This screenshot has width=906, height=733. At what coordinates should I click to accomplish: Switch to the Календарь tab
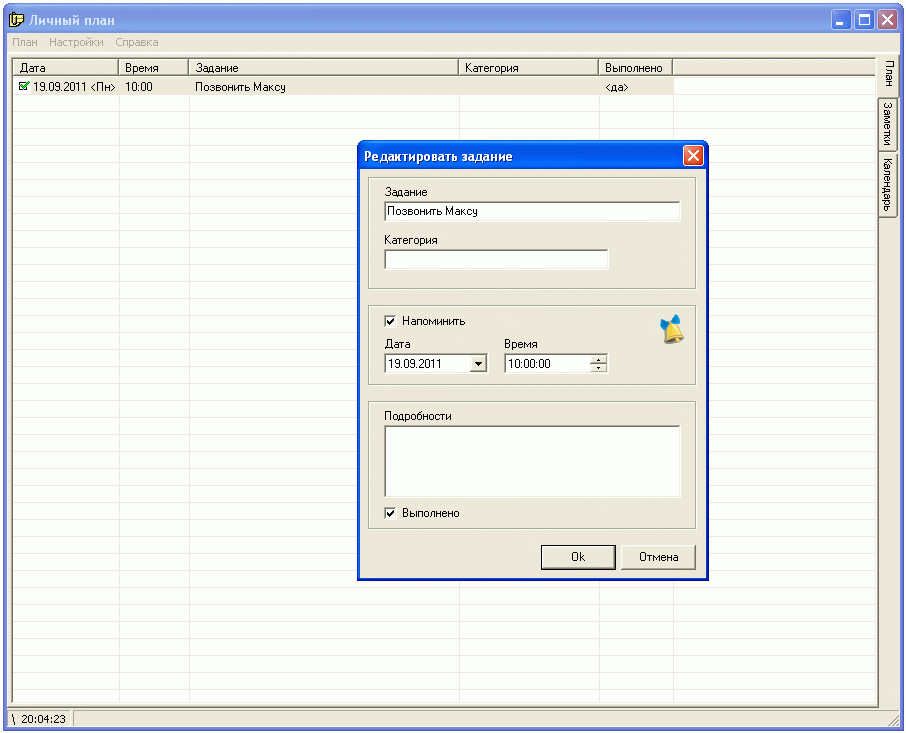888,185
